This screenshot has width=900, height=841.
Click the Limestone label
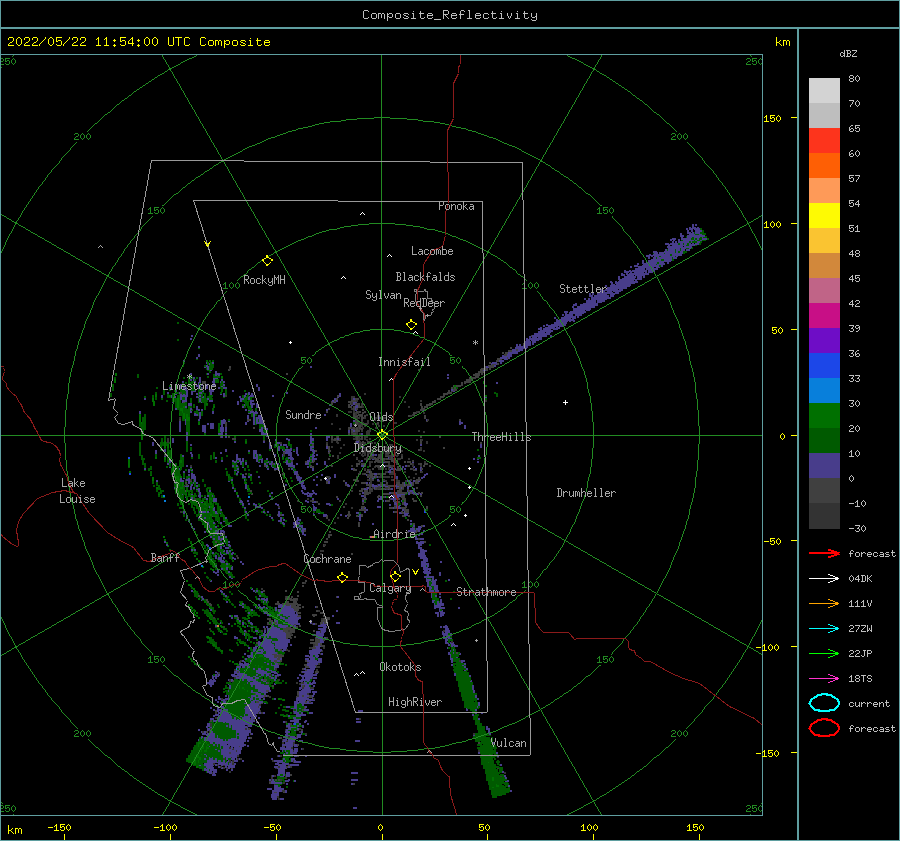click(189, 386)
